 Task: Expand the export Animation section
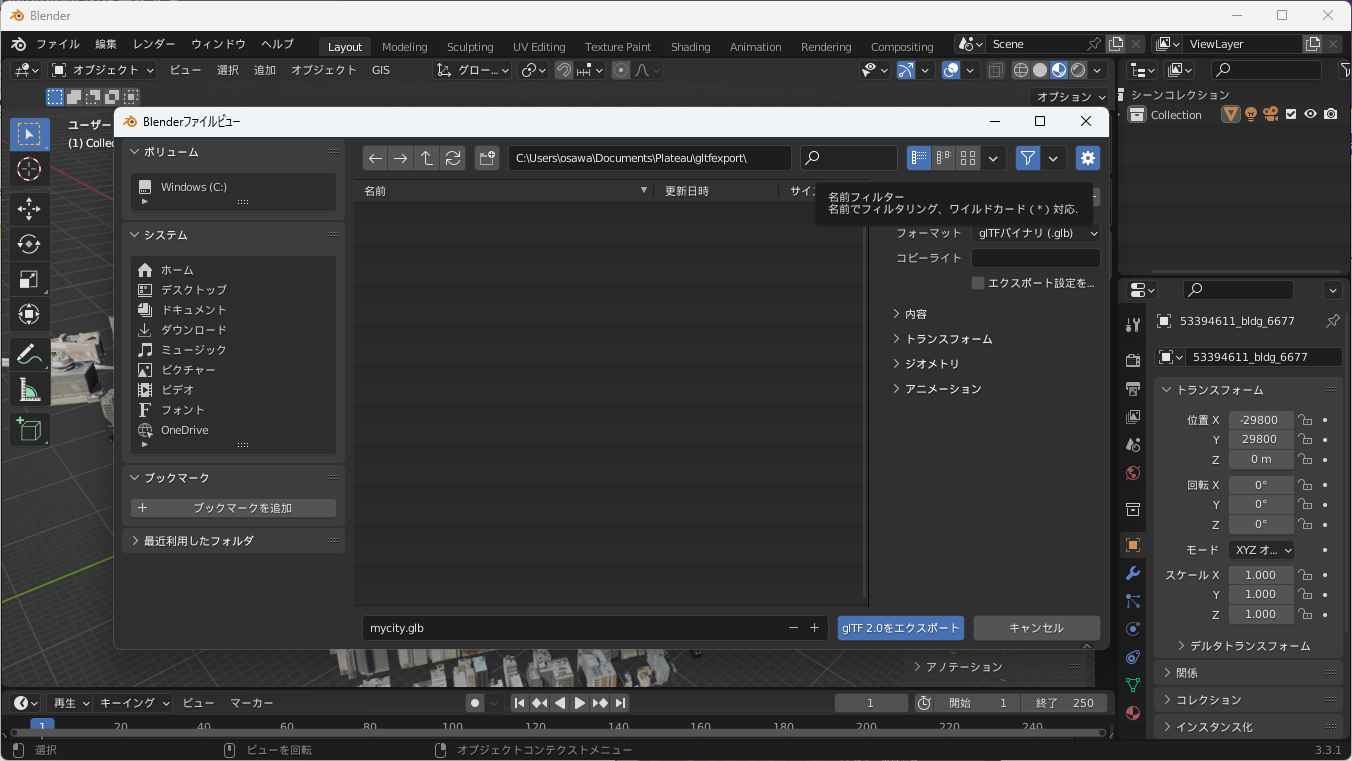coord(937,389)
